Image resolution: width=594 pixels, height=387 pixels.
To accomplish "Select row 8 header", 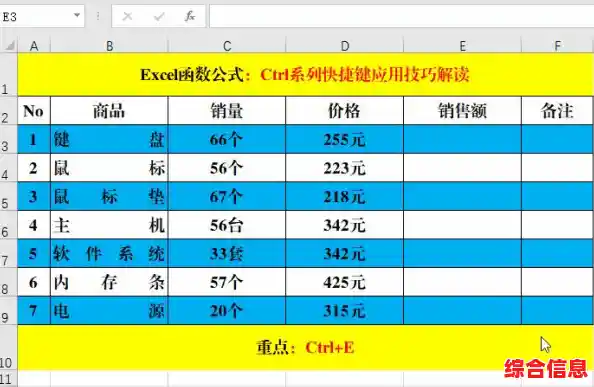I will click(x=8, y=282).
